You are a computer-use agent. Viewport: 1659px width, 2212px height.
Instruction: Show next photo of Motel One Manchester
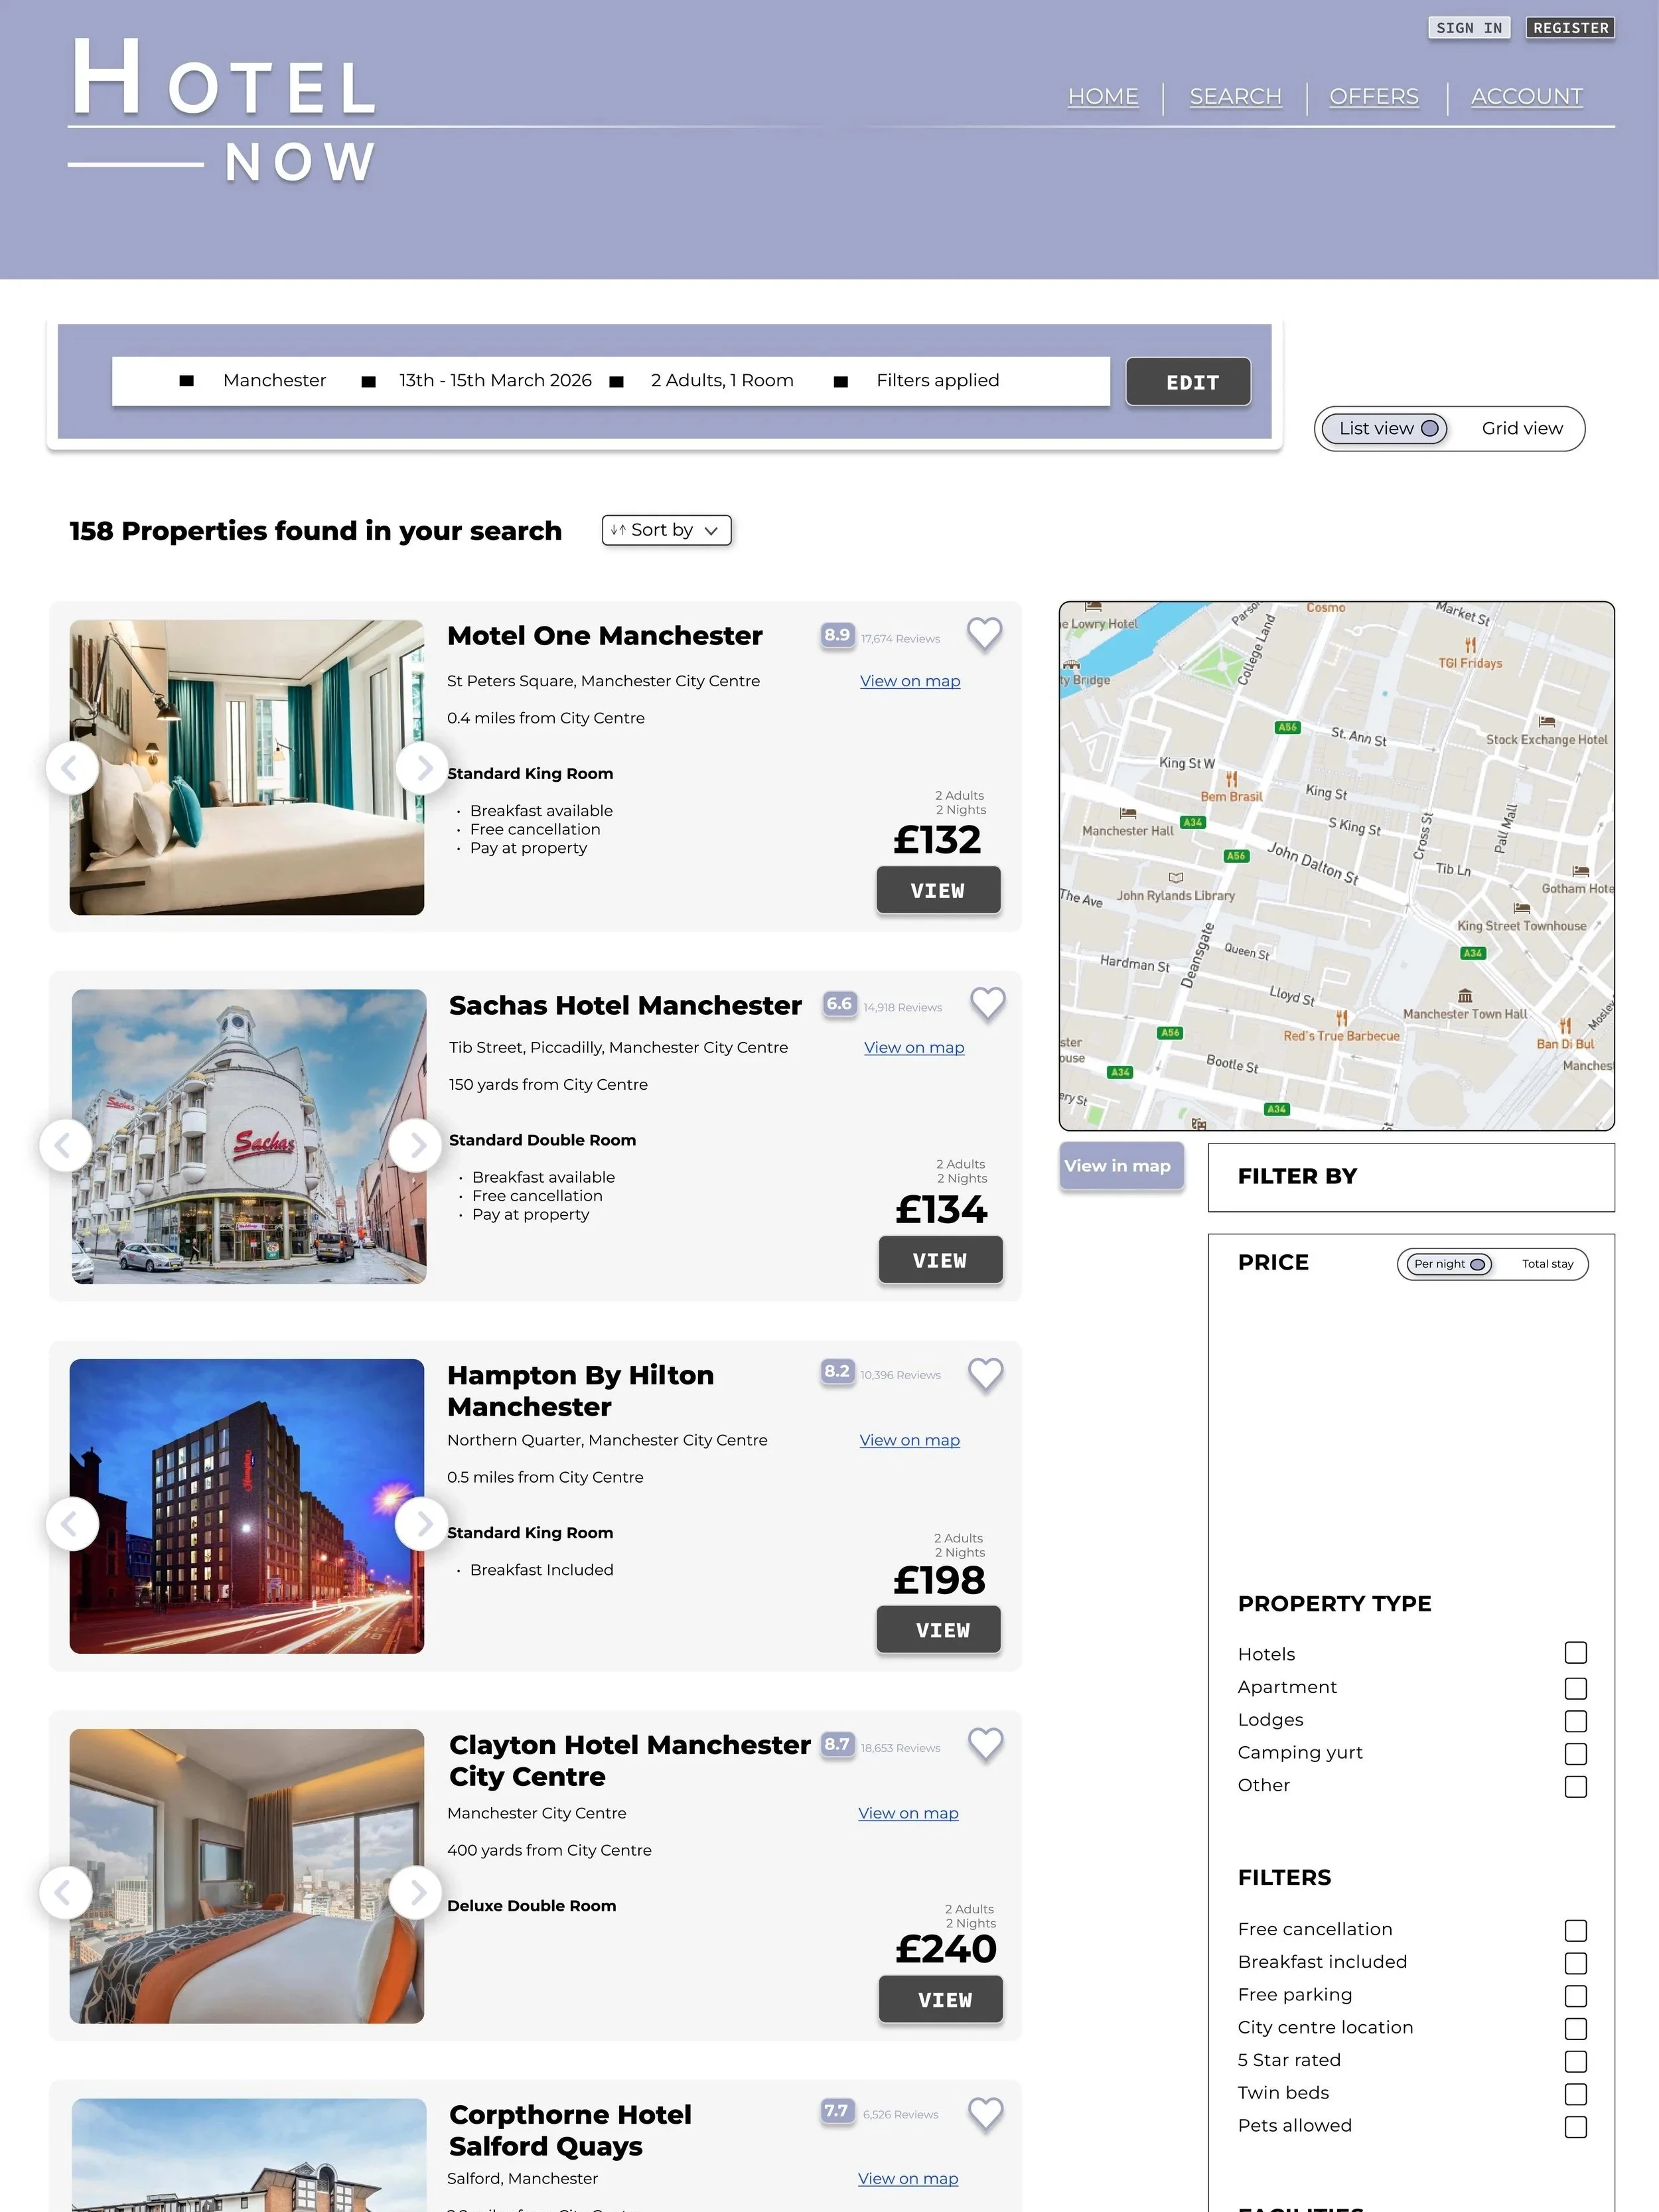click(422, 768)
